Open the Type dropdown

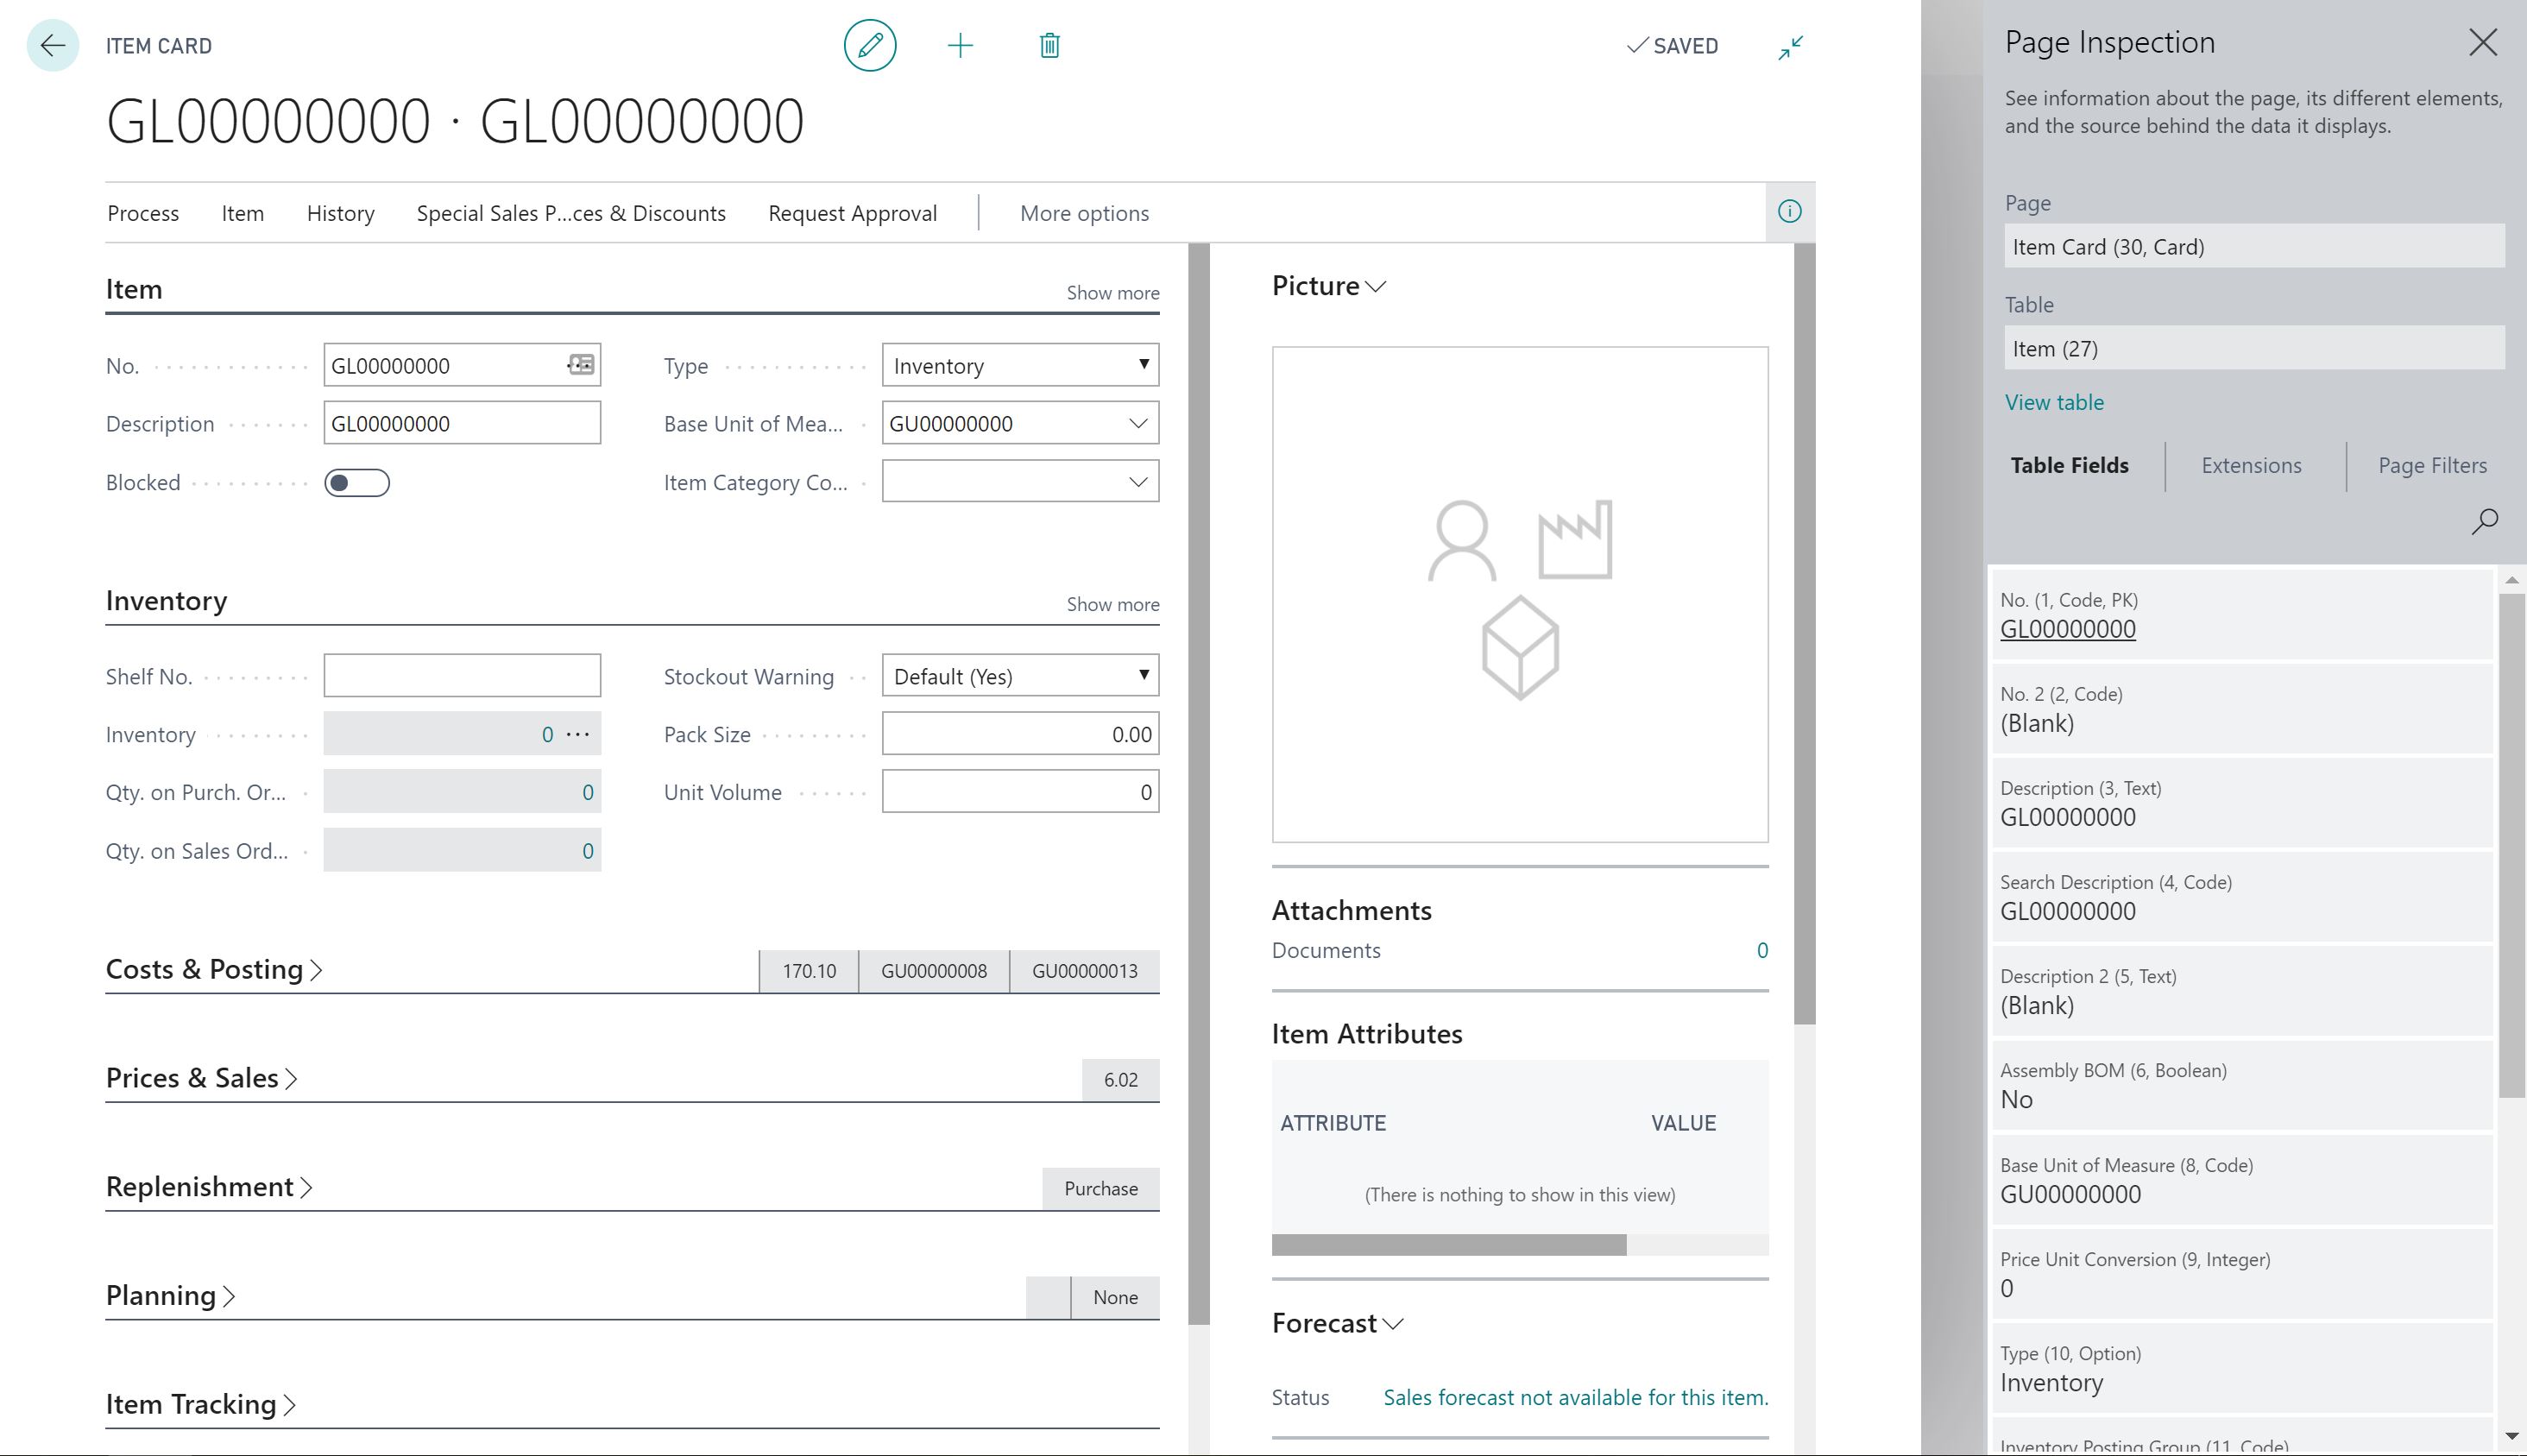coord(1020,365)
